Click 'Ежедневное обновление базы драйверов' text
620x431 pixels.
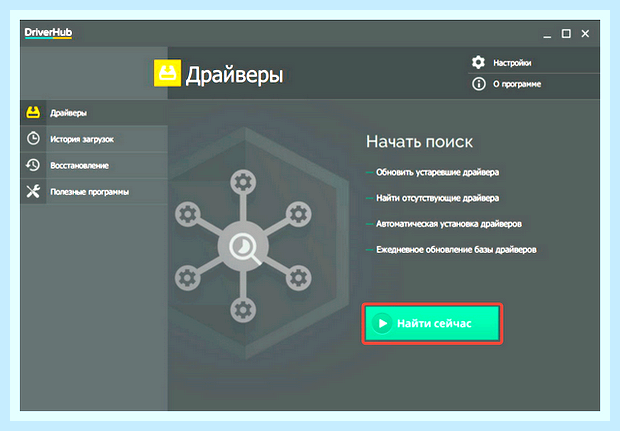click(456, 250)
